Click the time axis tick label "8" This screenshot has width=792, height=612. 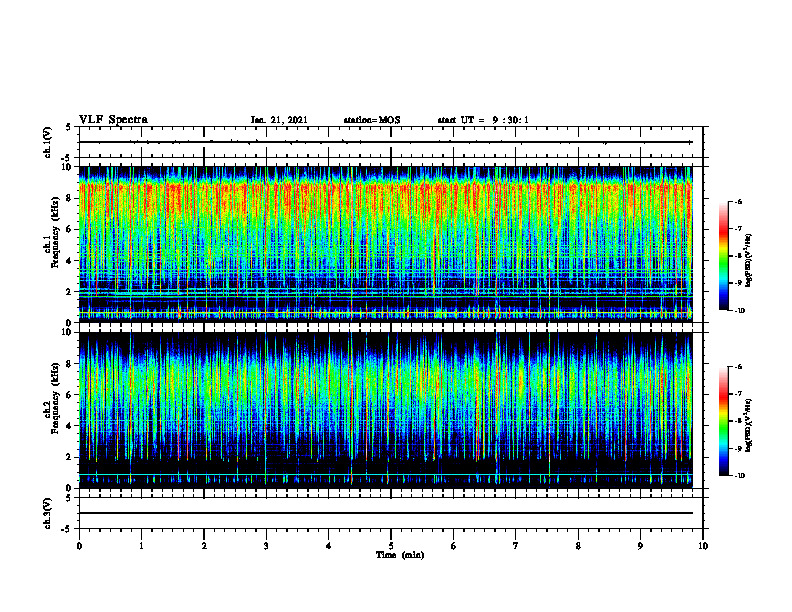[578, 546]
